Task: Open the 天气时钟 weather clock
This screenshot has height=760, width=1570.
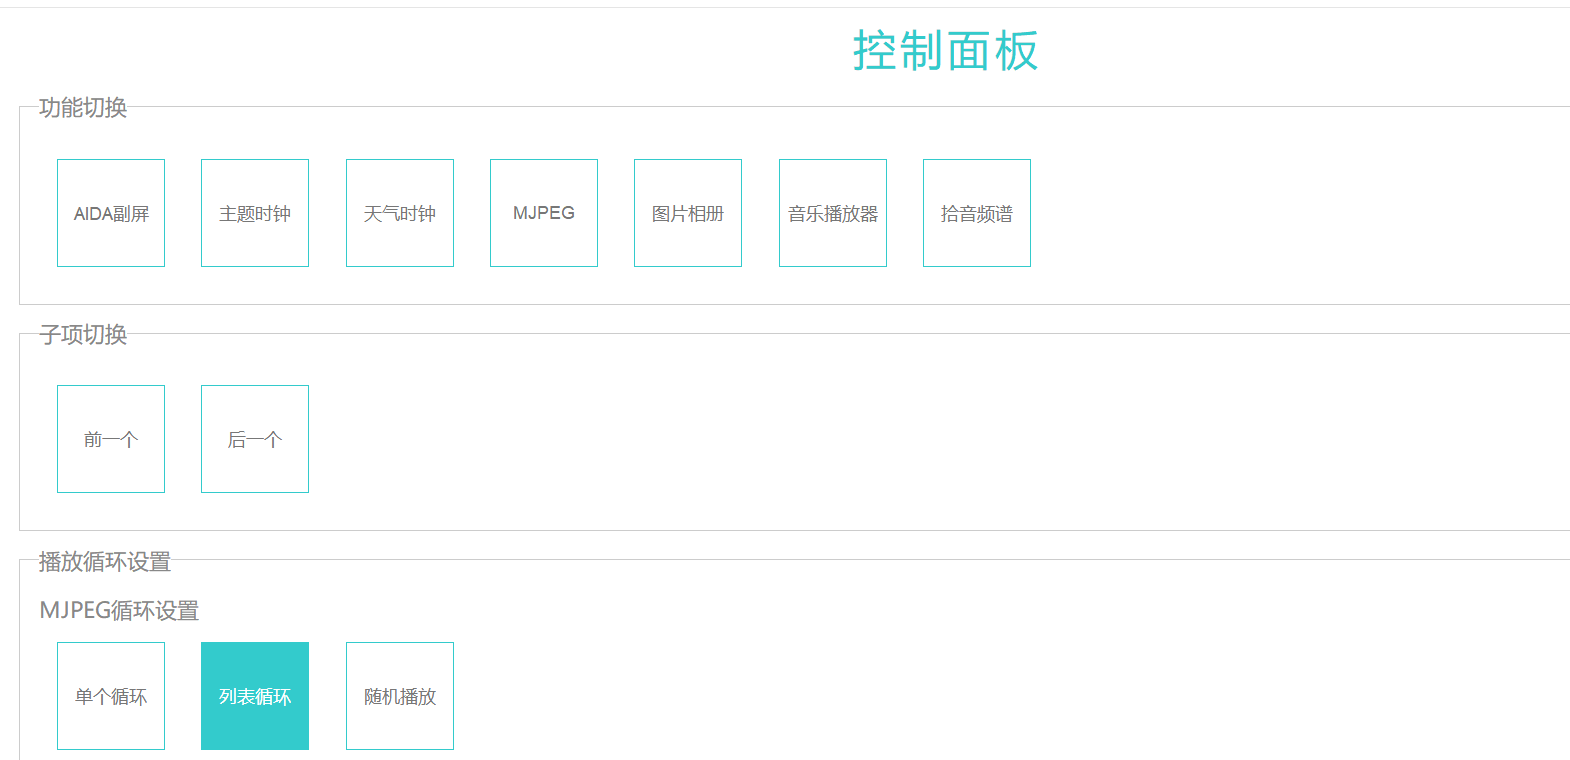Action: coord(400,213)
